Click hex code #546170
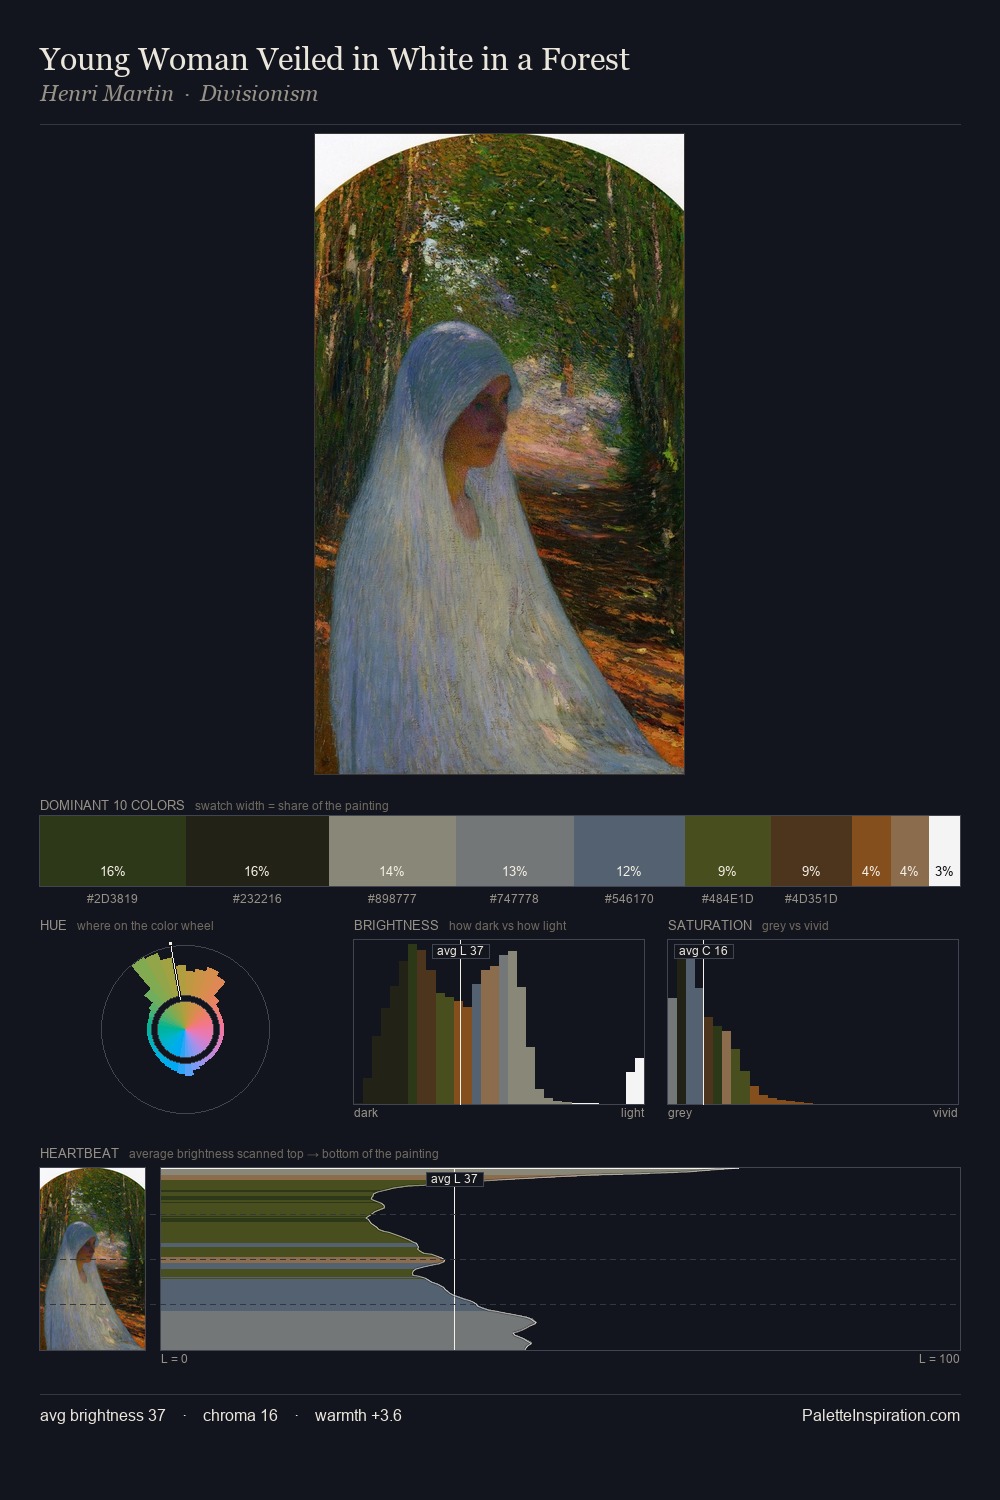 [629, 899]
